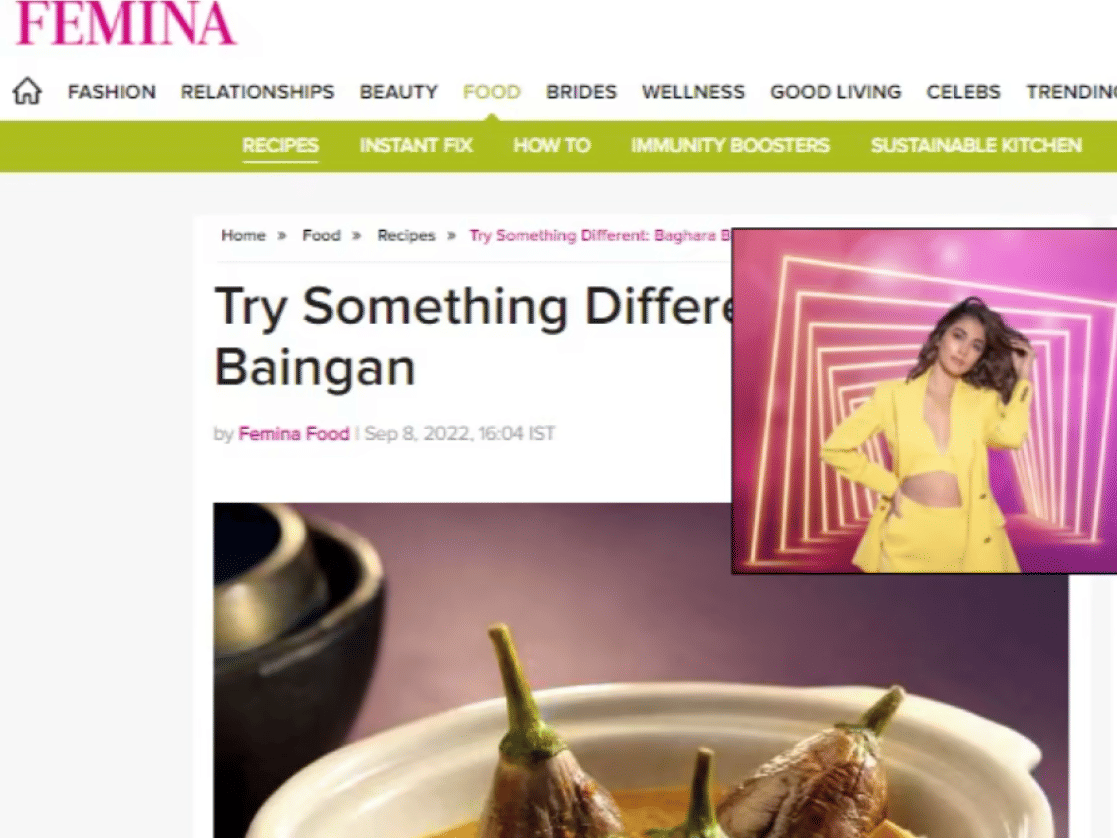Select the Immunity Boosters tab
This screenshot has height=838, width=1117.
pos(730,145)
